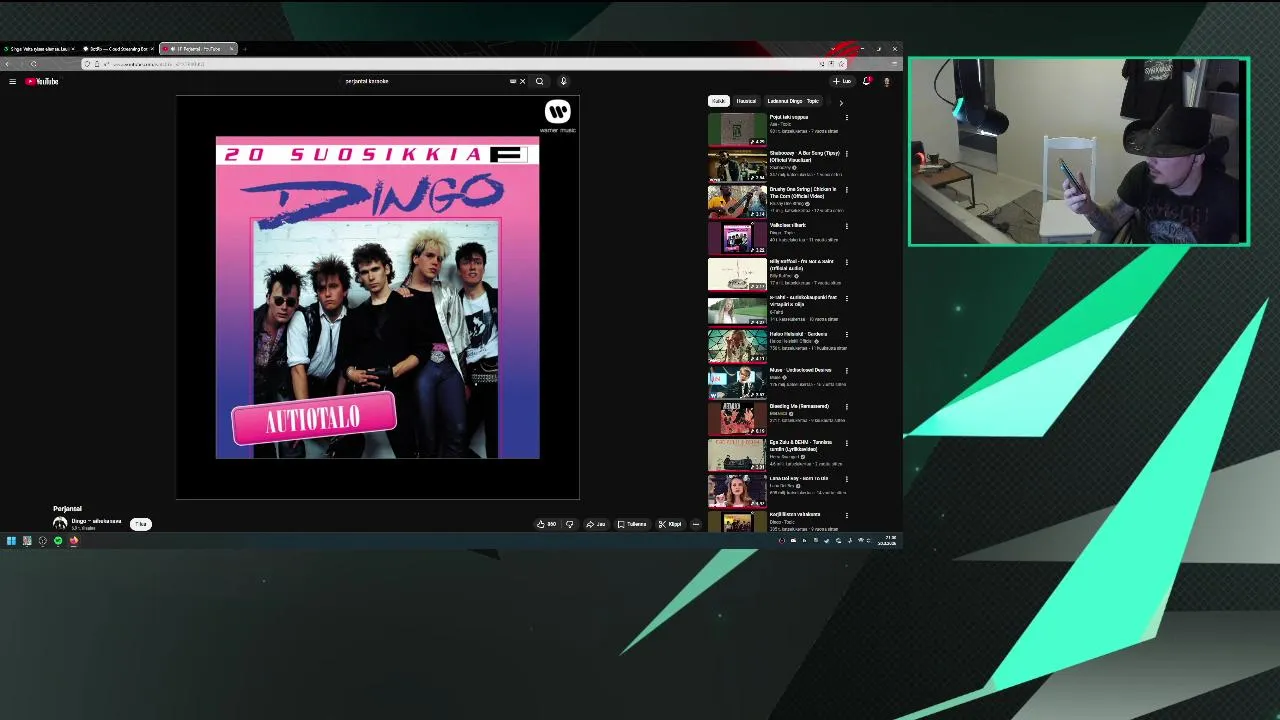
Task: Open YouTube notifications bell
Action: click(866, 81)
